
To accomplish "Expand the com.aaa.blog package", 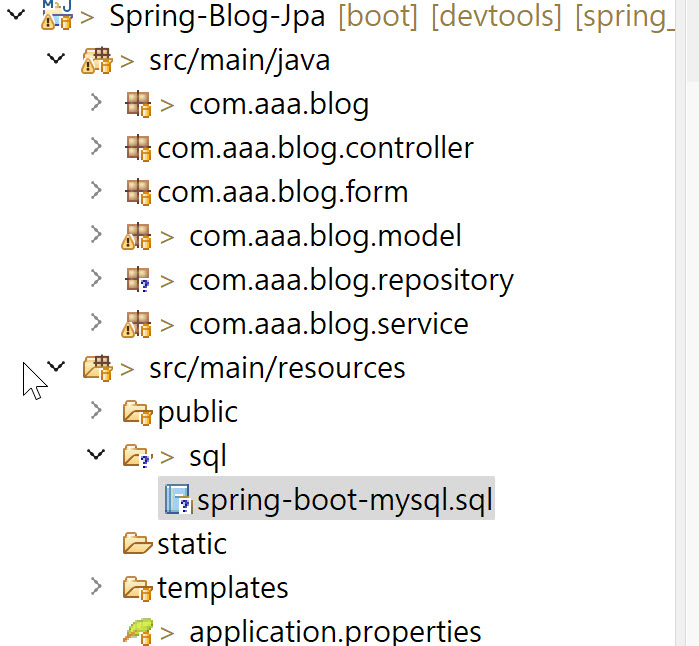I will pos(96,103).
